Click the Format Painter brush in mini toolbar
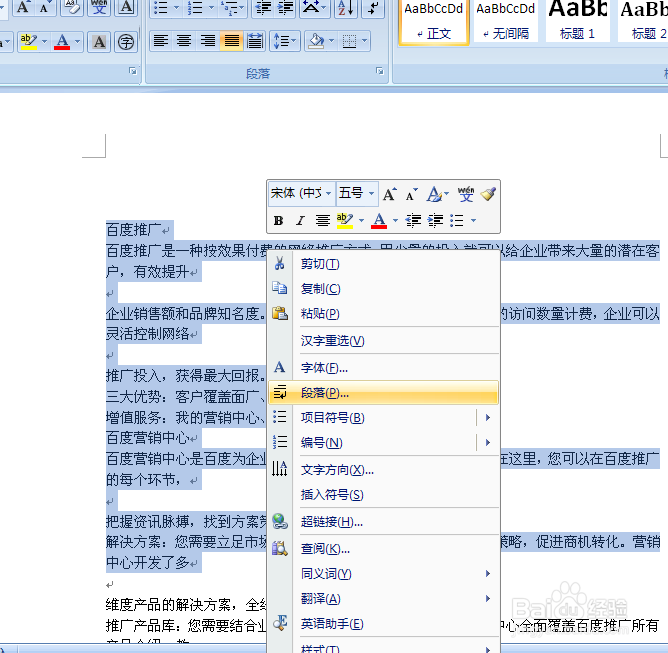 point(488,194)
